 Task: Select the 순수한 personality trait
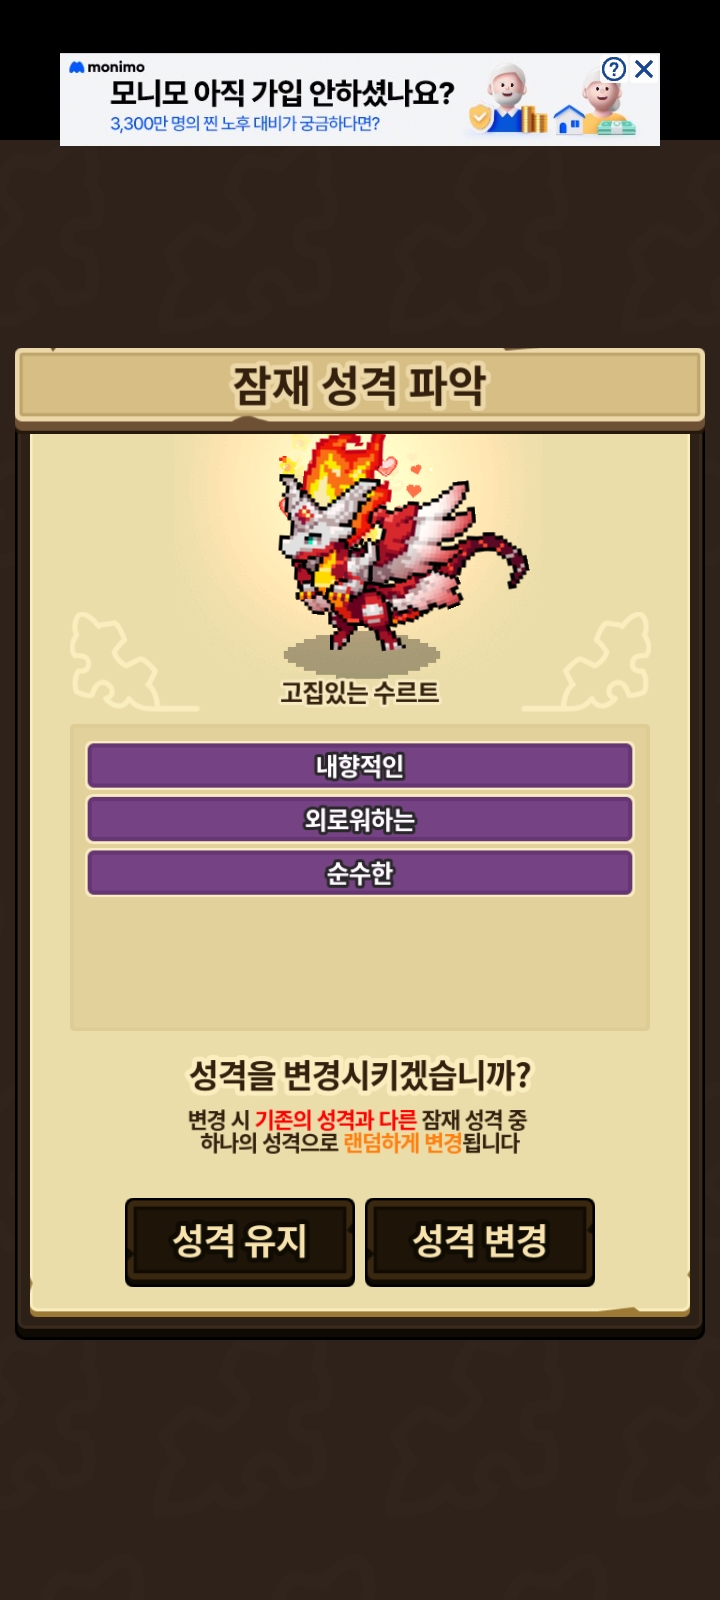(360, 874)
